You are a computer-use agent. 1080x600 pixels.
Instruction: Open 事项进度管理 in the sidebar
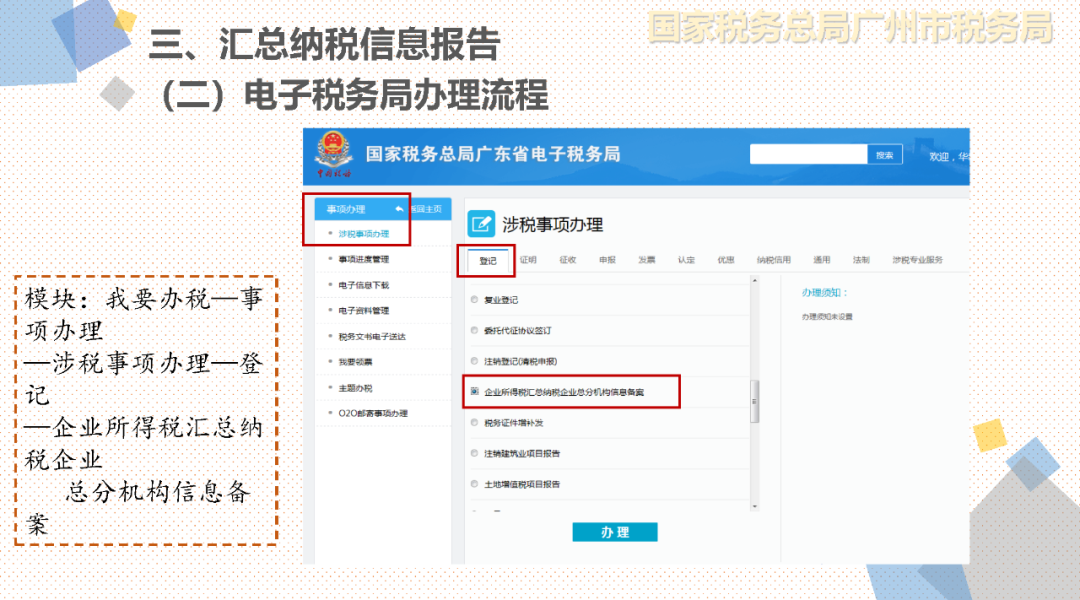point(364,259)
